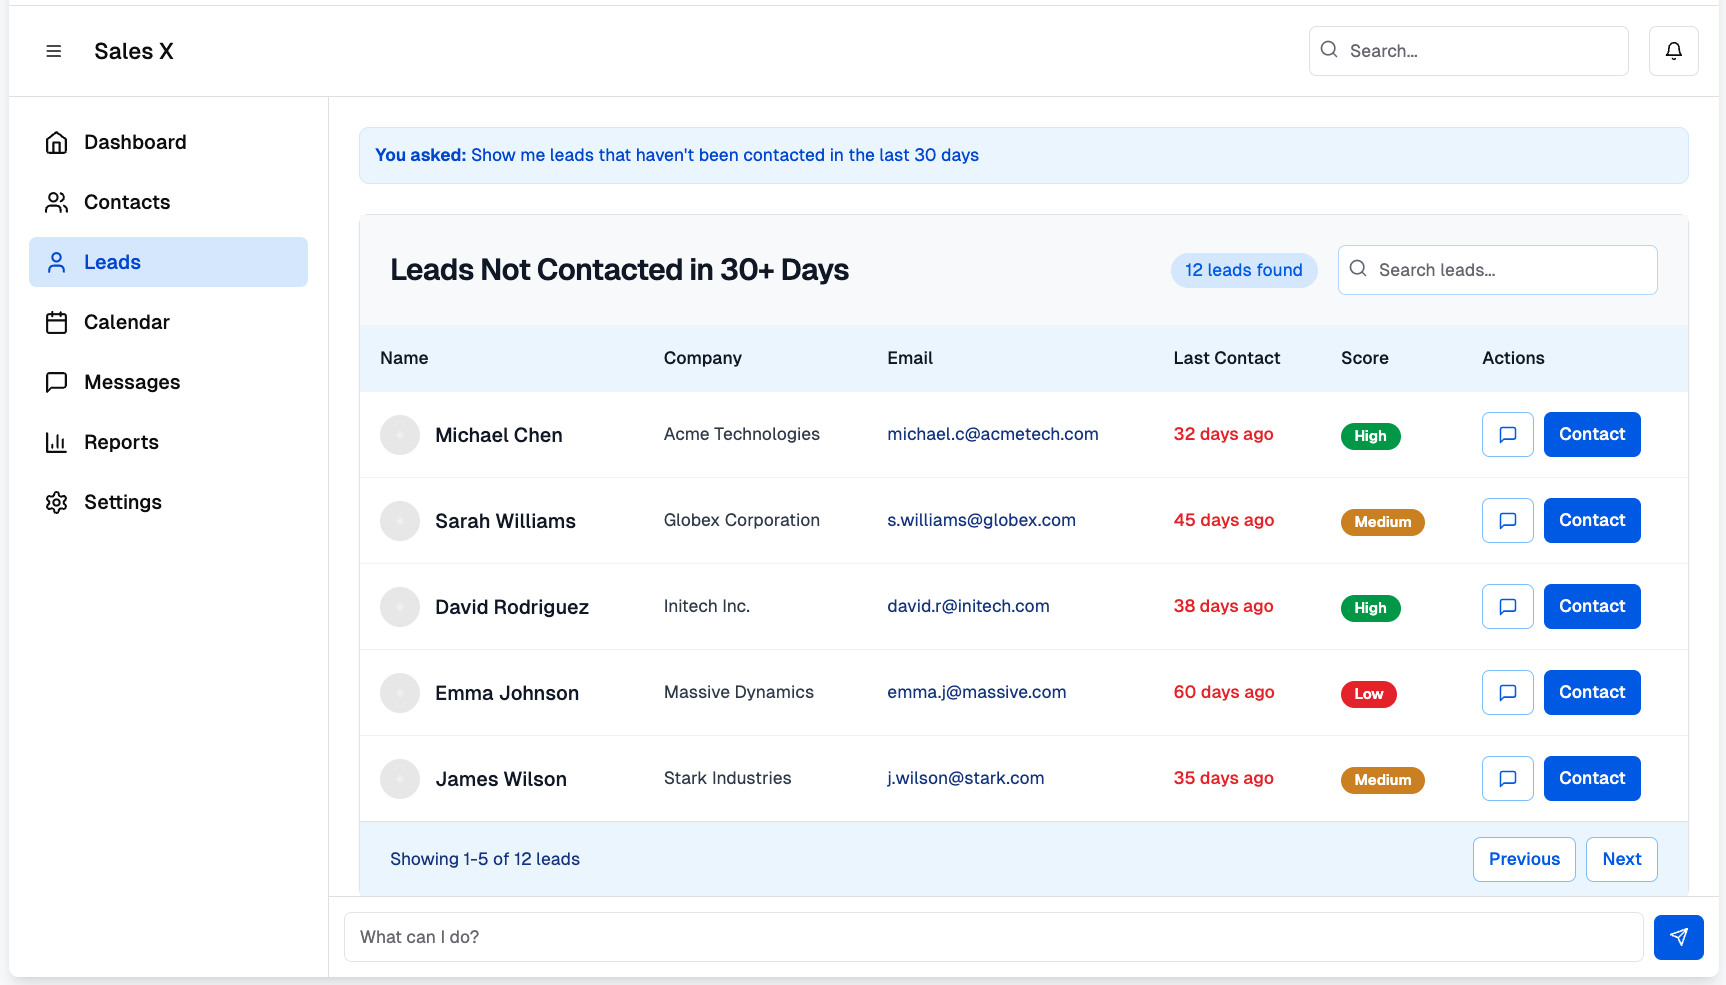The width and height of the screenshot is (1726, 985).
Task: Click the global Search field
Action: point(1468,51)
